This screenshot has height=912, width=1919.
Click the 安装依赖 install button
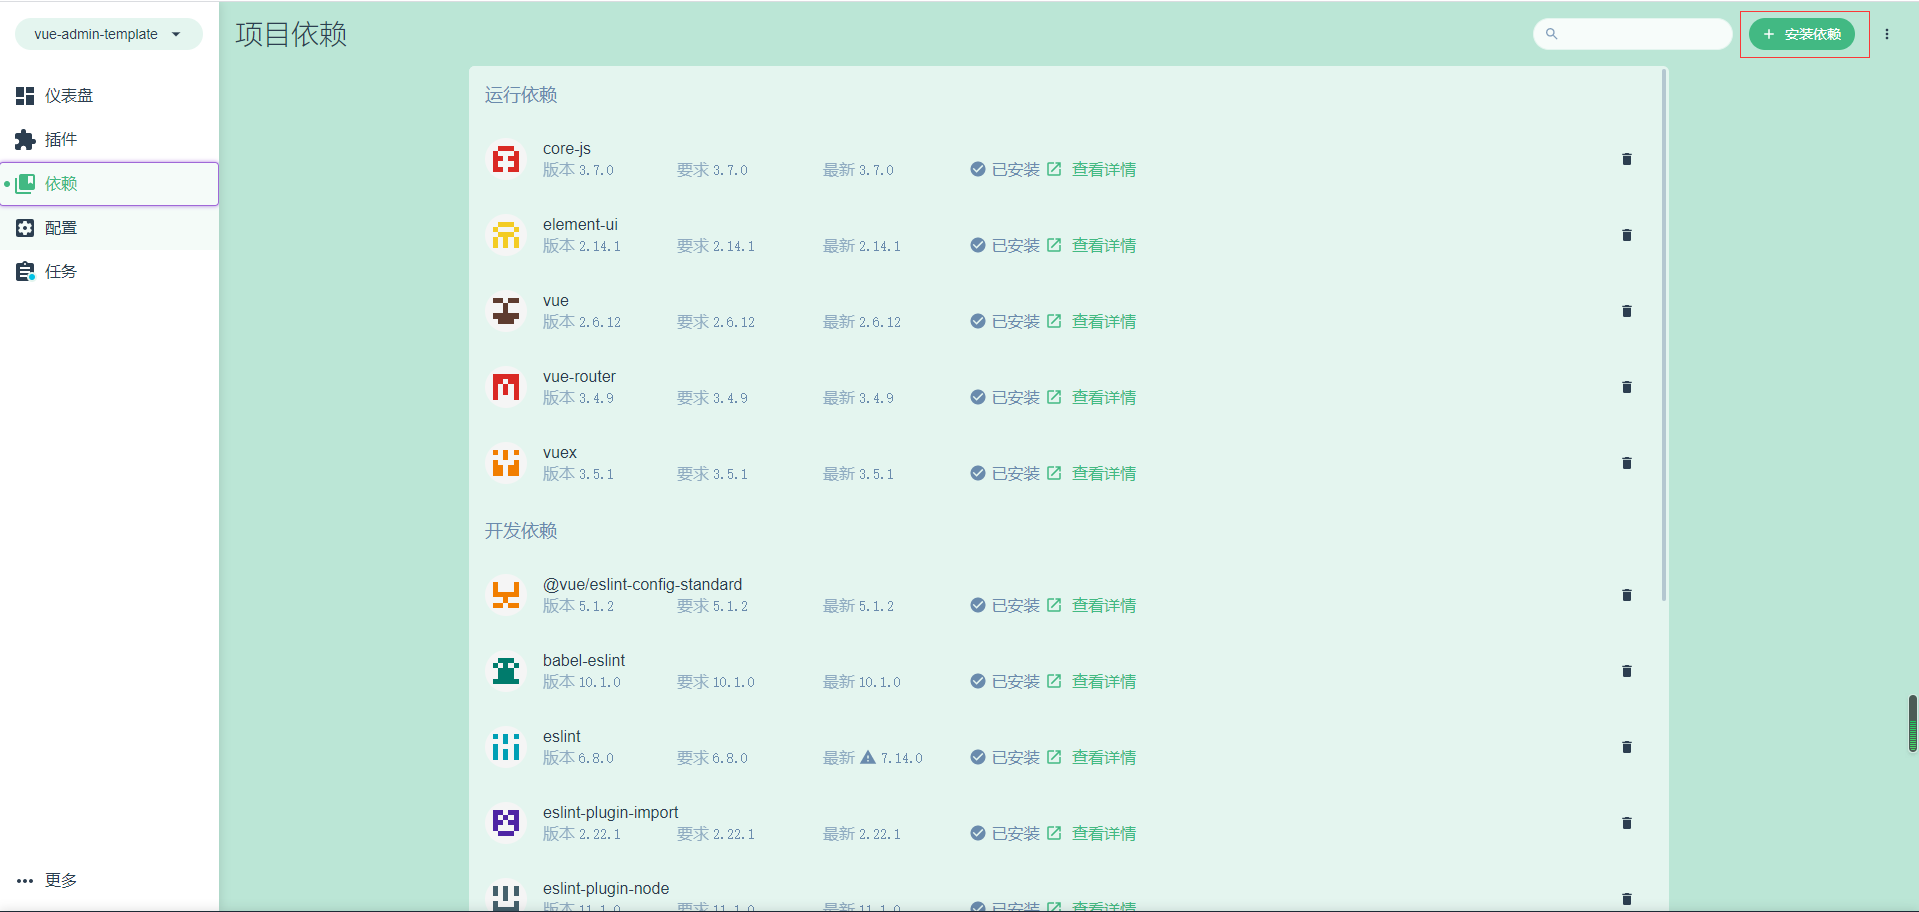click(1801, 34)
